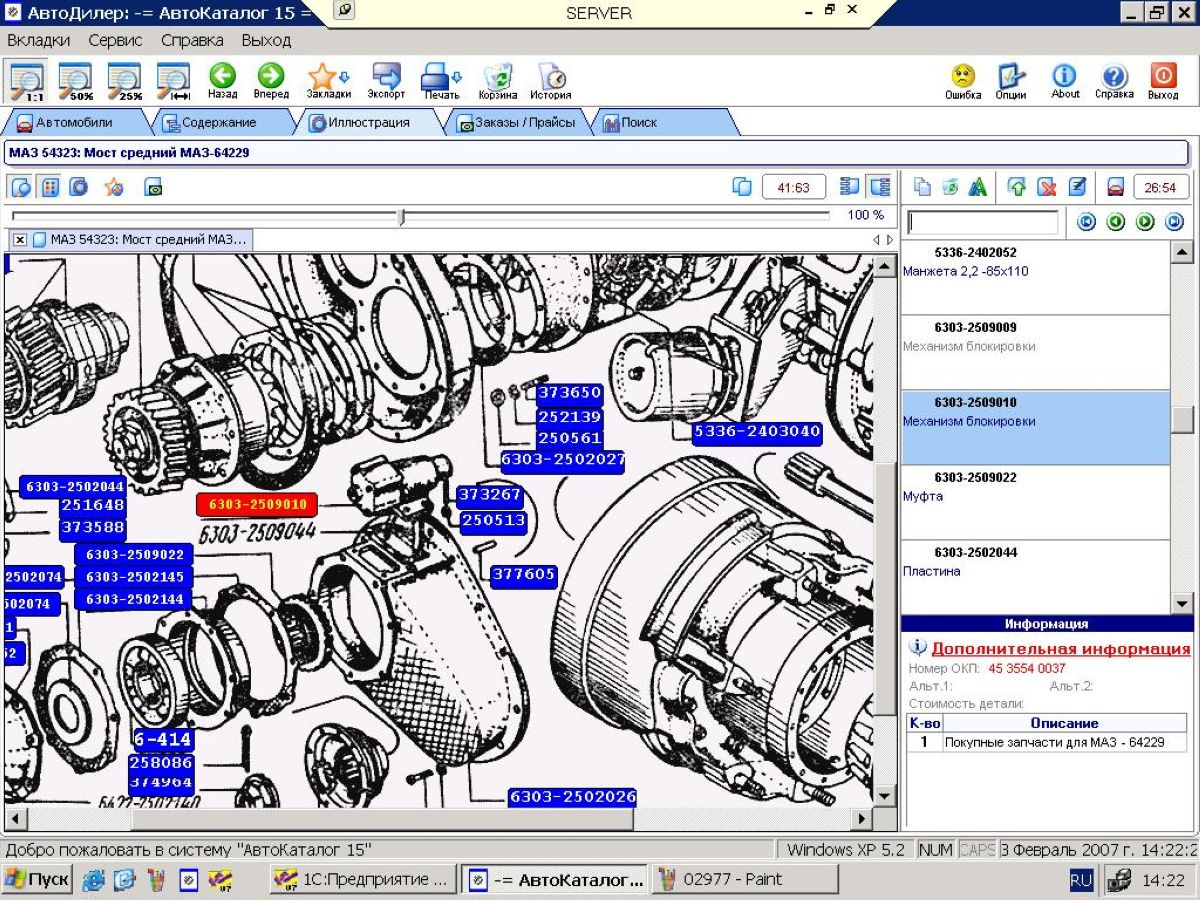Open Дополнительная информация link
The width and height of the screenshot is (1200, 900).
click(1061, 649)
